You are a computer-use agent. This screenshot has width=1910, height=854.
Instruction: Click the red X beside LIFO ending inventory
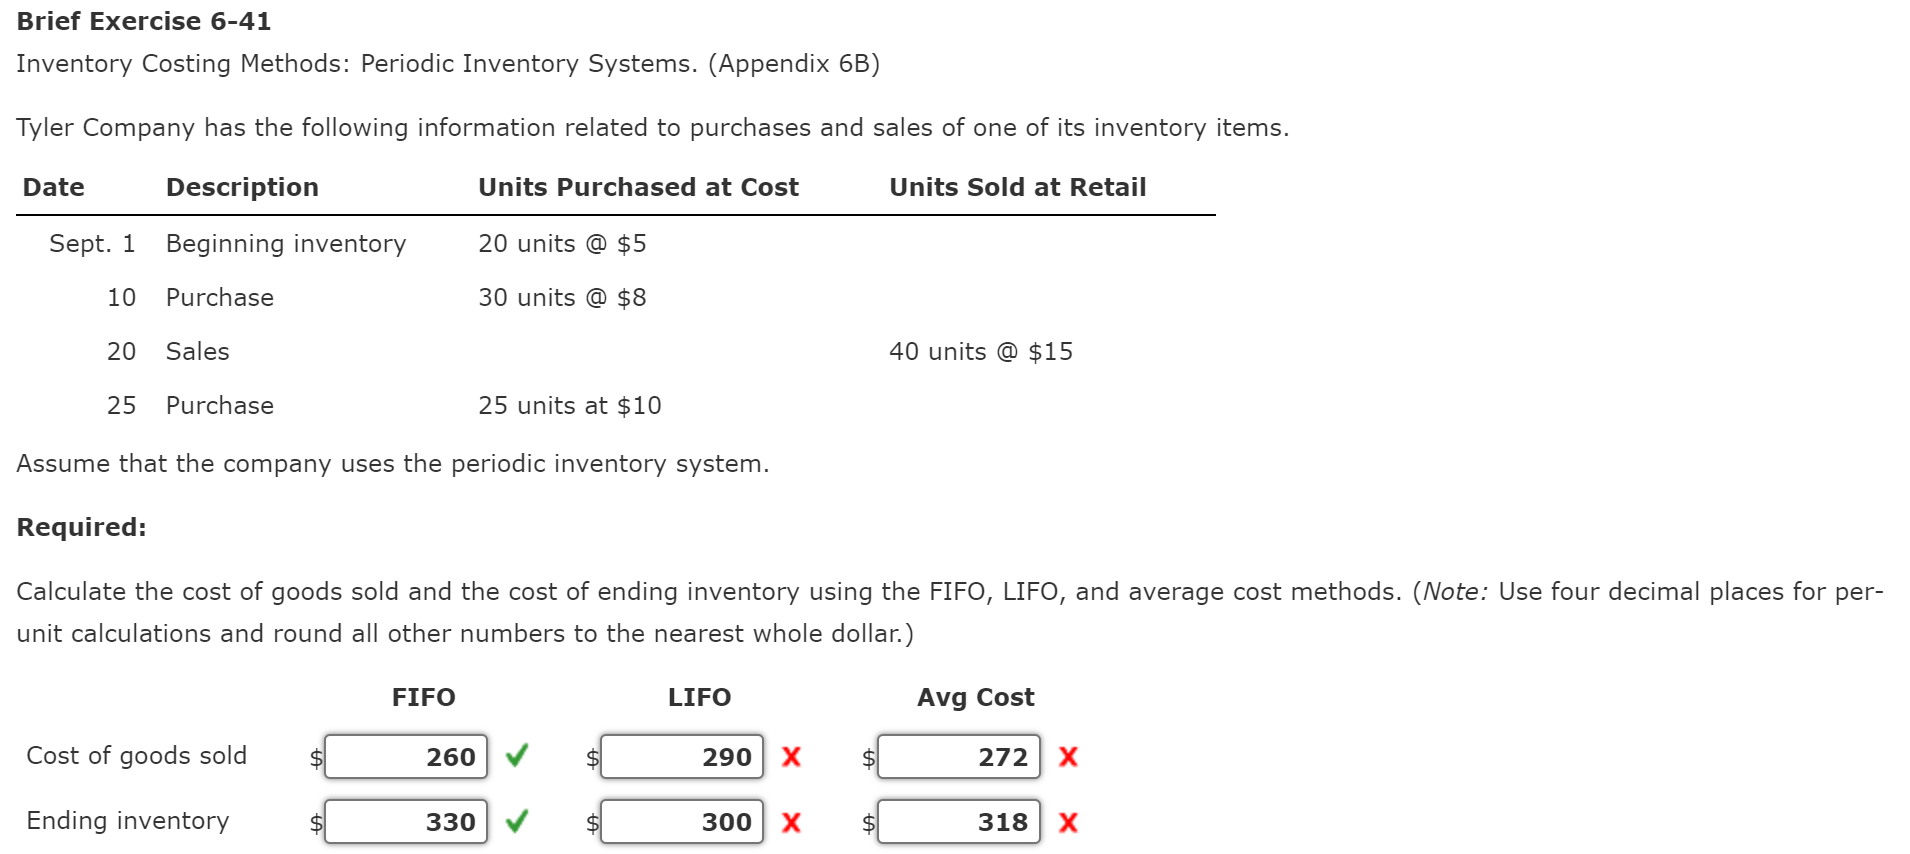coord(790,822)
